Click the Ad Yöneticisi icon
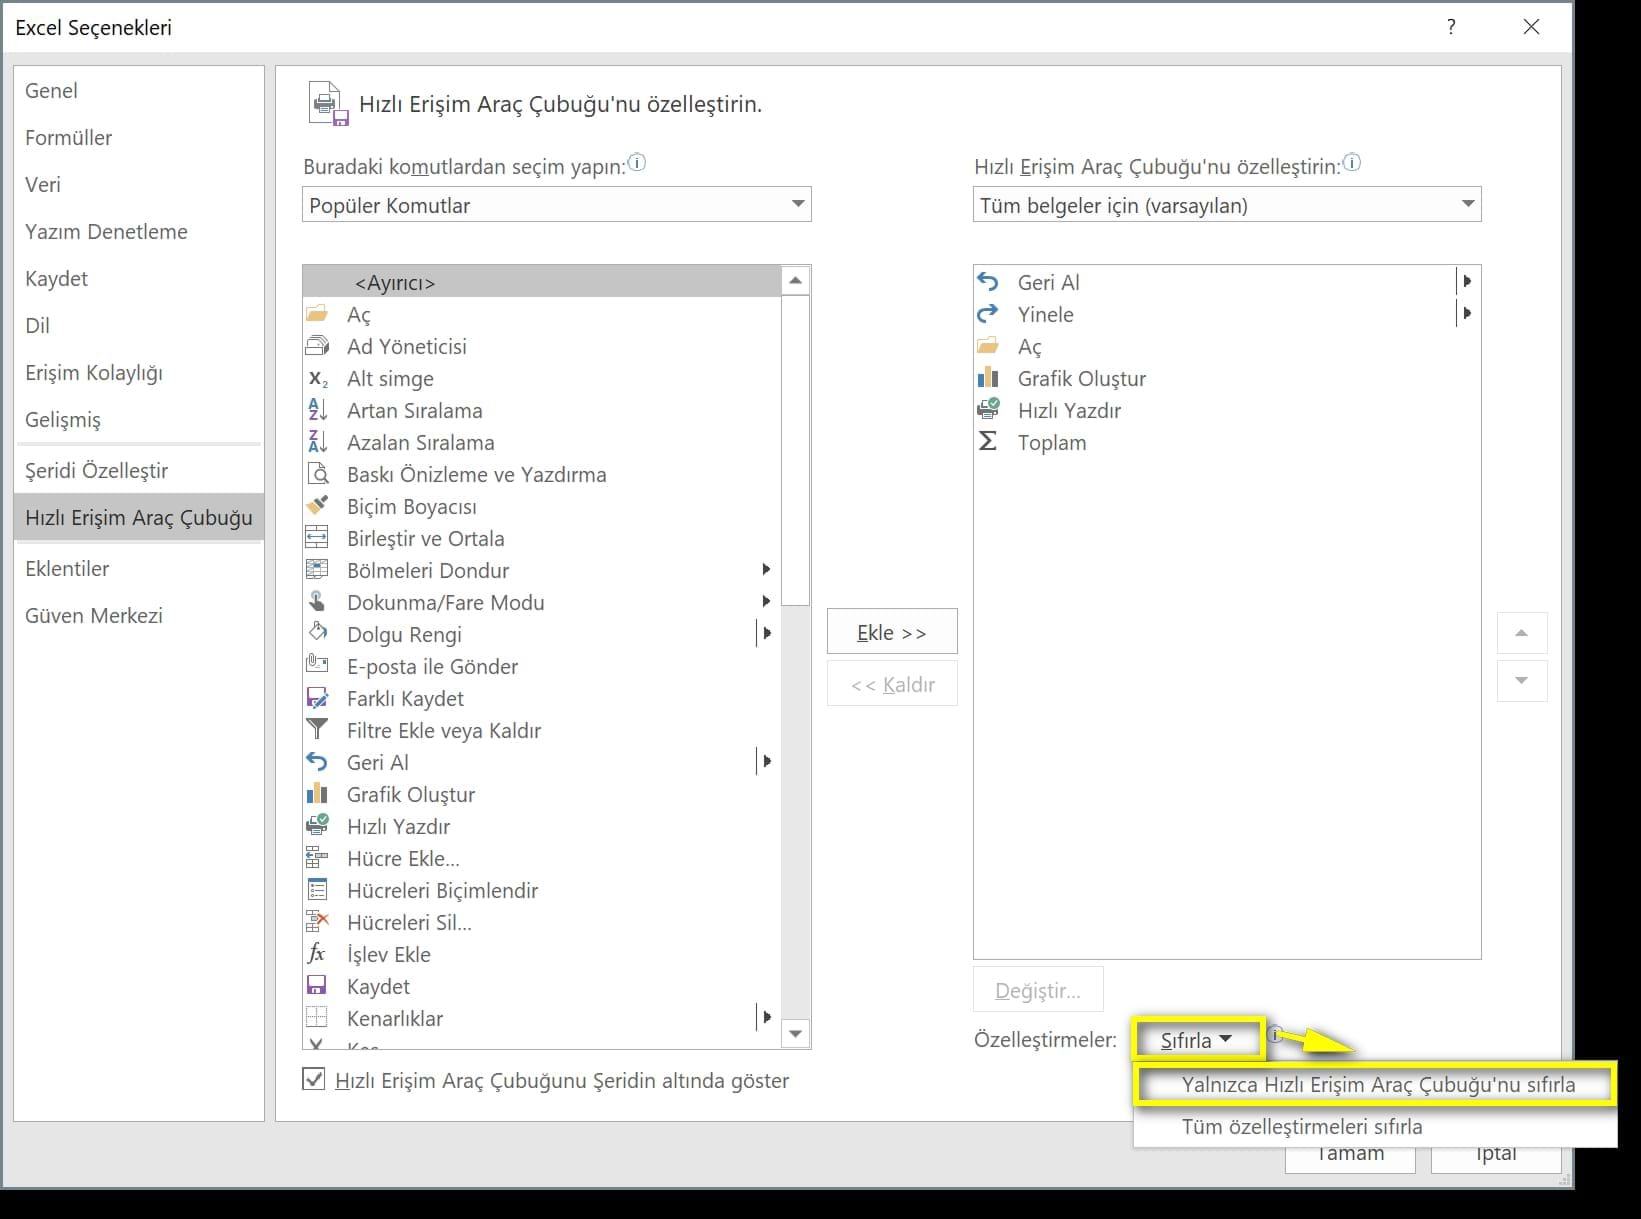1641x1219 pixels. click(x=317, y=346)
